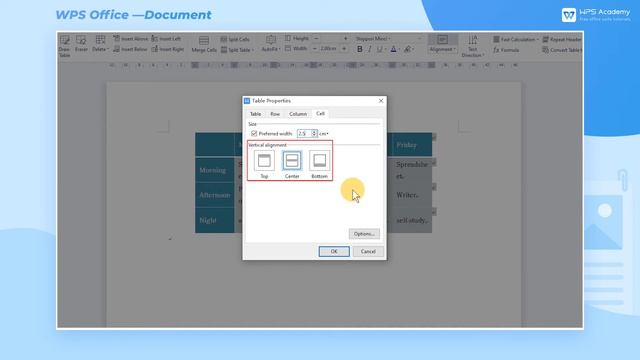Click the font color icon
The image size is (640, 360).
click(x=393, y=49)
